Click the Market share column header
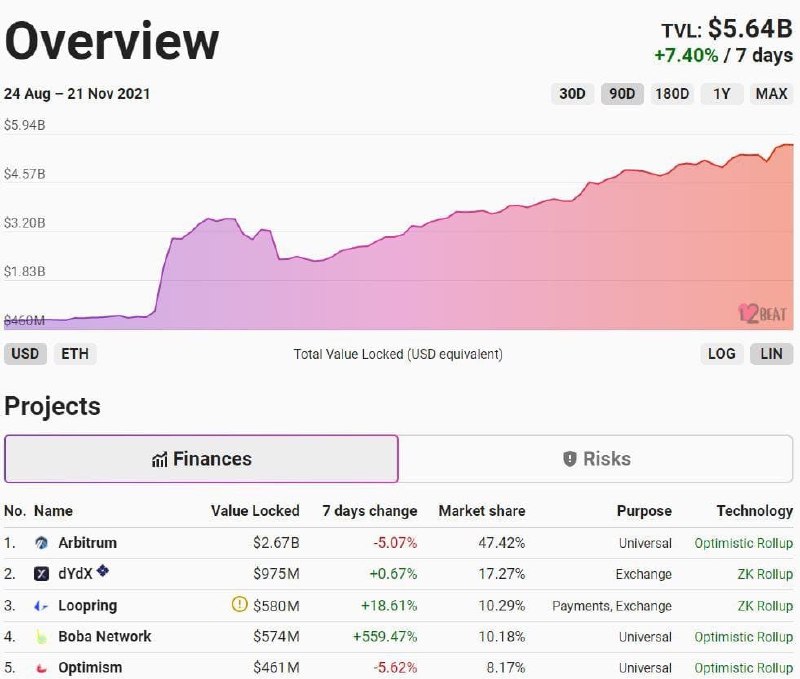Viewport: 800px width, 679px height. click(482, 511)
